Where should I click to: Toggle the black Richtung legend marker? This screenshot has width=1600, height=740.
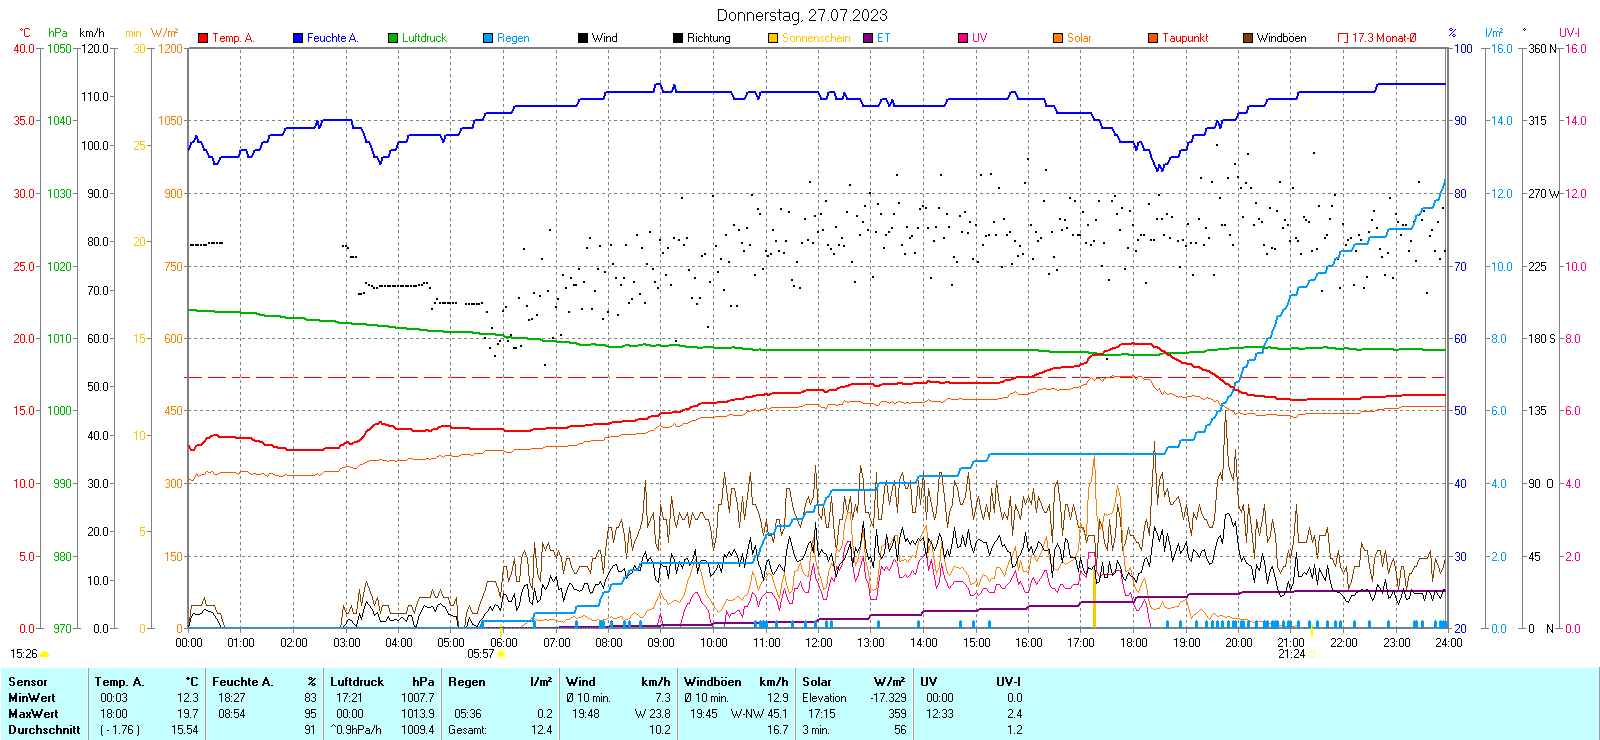click(x=678, y=38)
